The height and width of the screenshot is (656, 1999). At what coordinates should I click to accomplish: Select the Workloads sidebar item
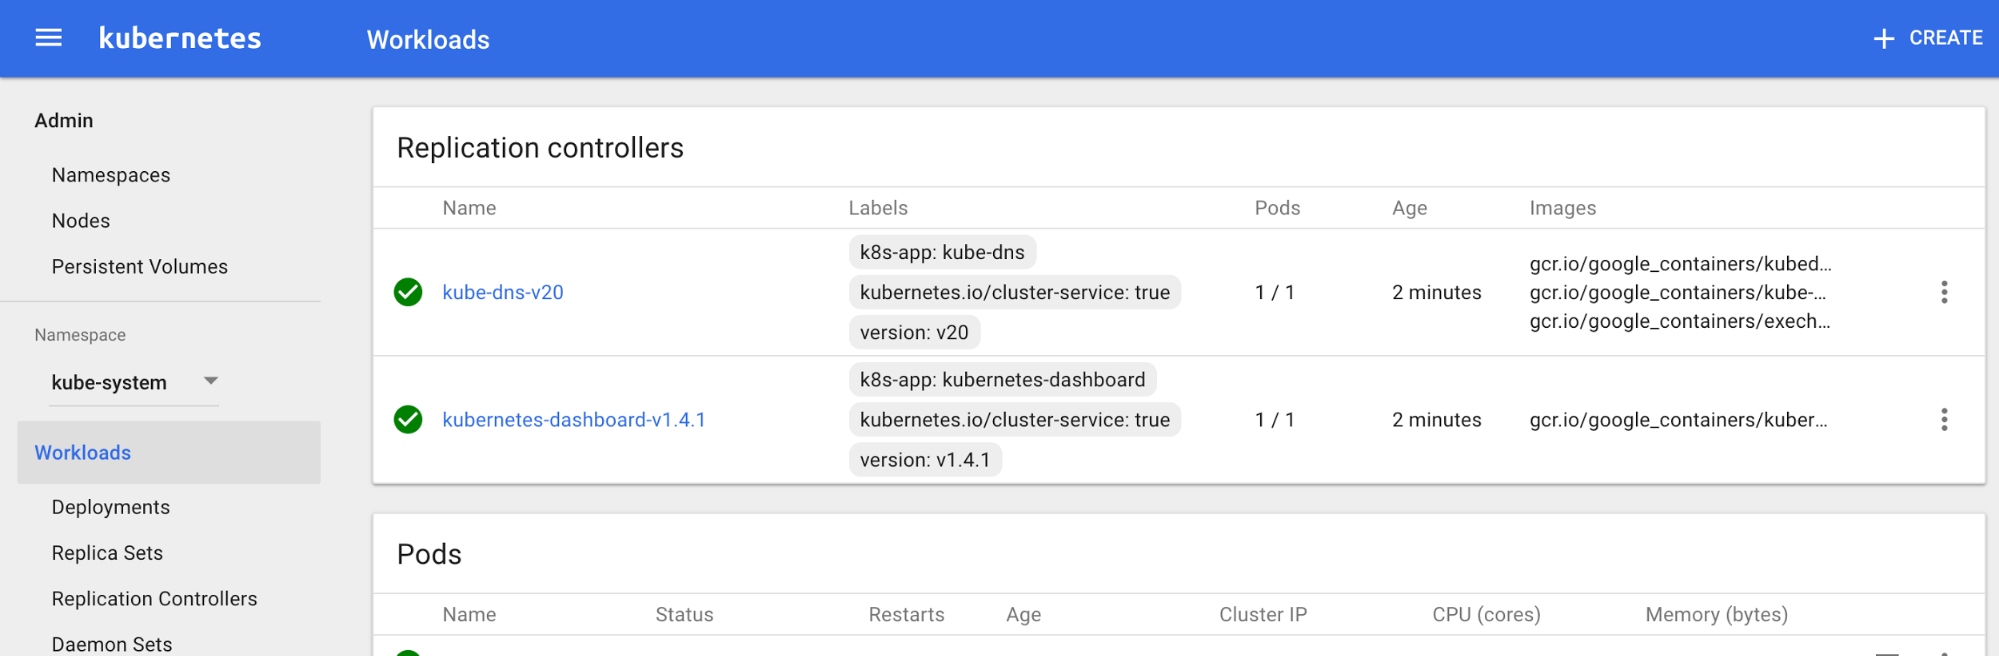tap(169, 453)
